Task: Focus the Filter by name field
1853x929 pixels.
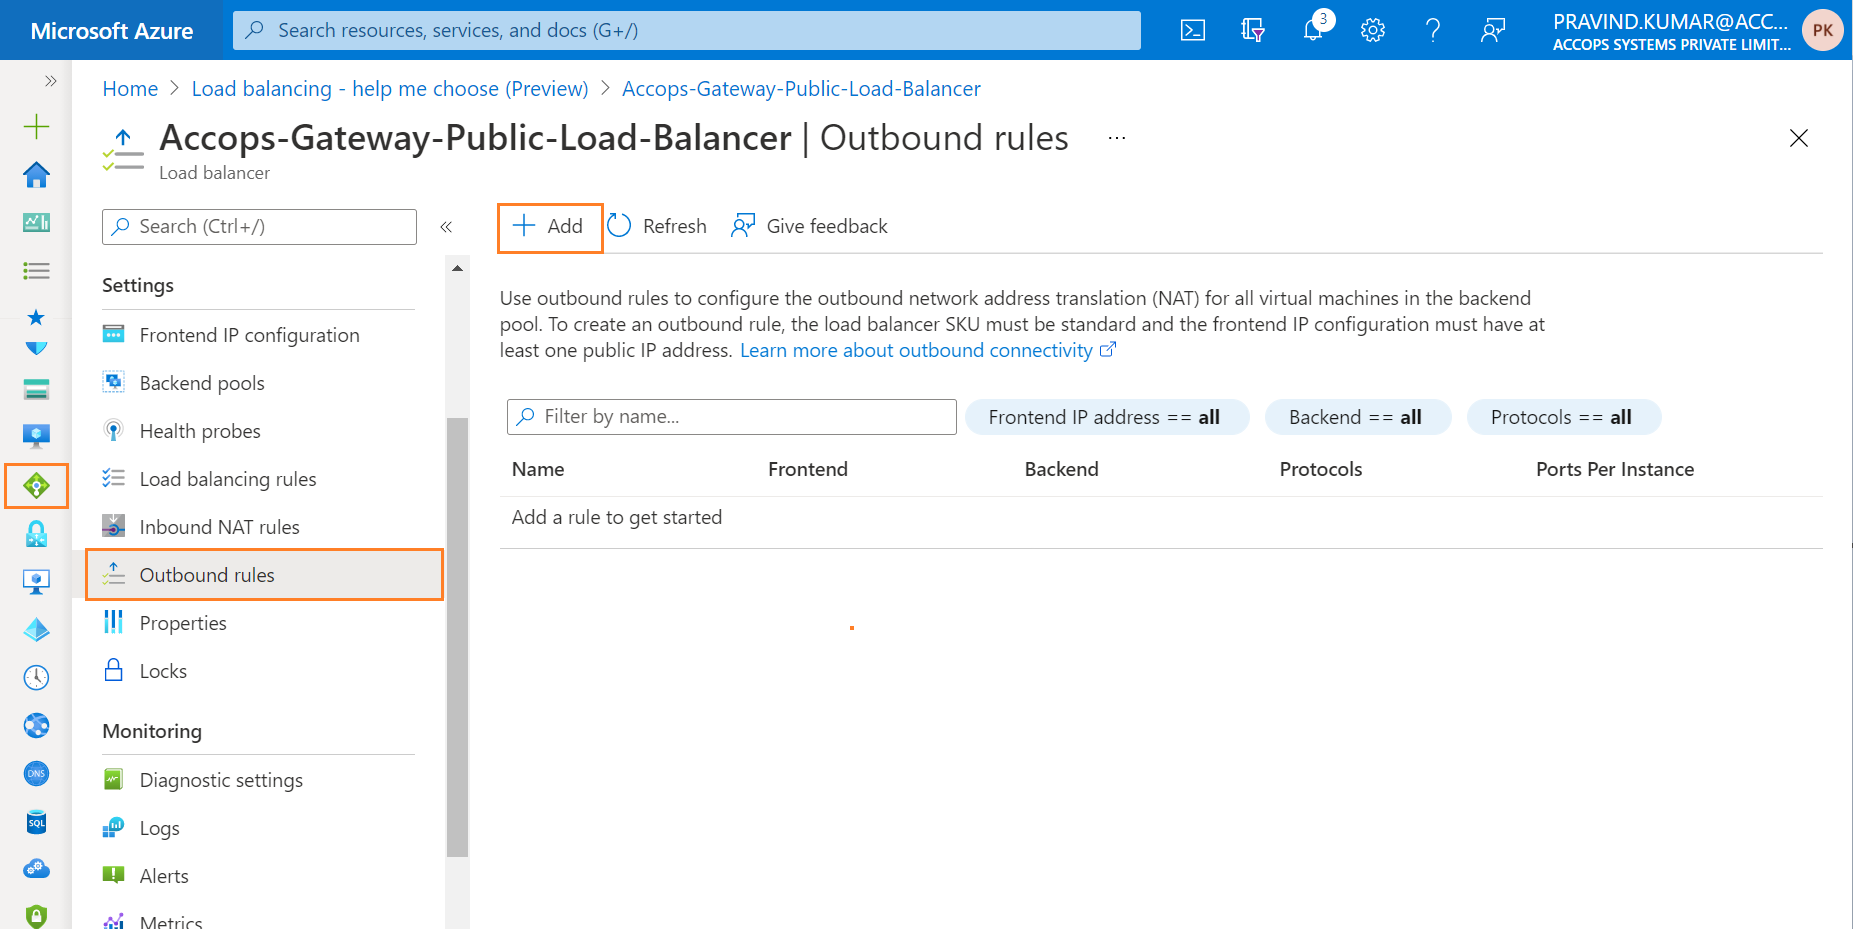Action: pyautogui.click(x=731, y=417)
